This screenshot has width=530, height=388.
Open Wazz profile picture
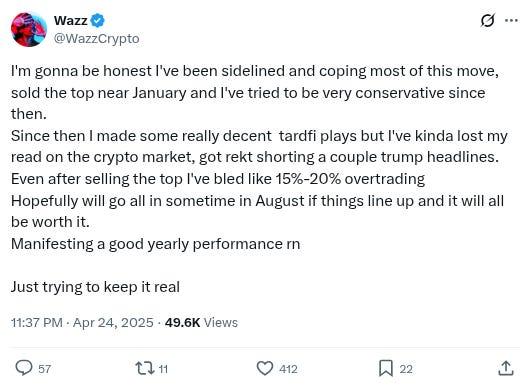[29, 29]
